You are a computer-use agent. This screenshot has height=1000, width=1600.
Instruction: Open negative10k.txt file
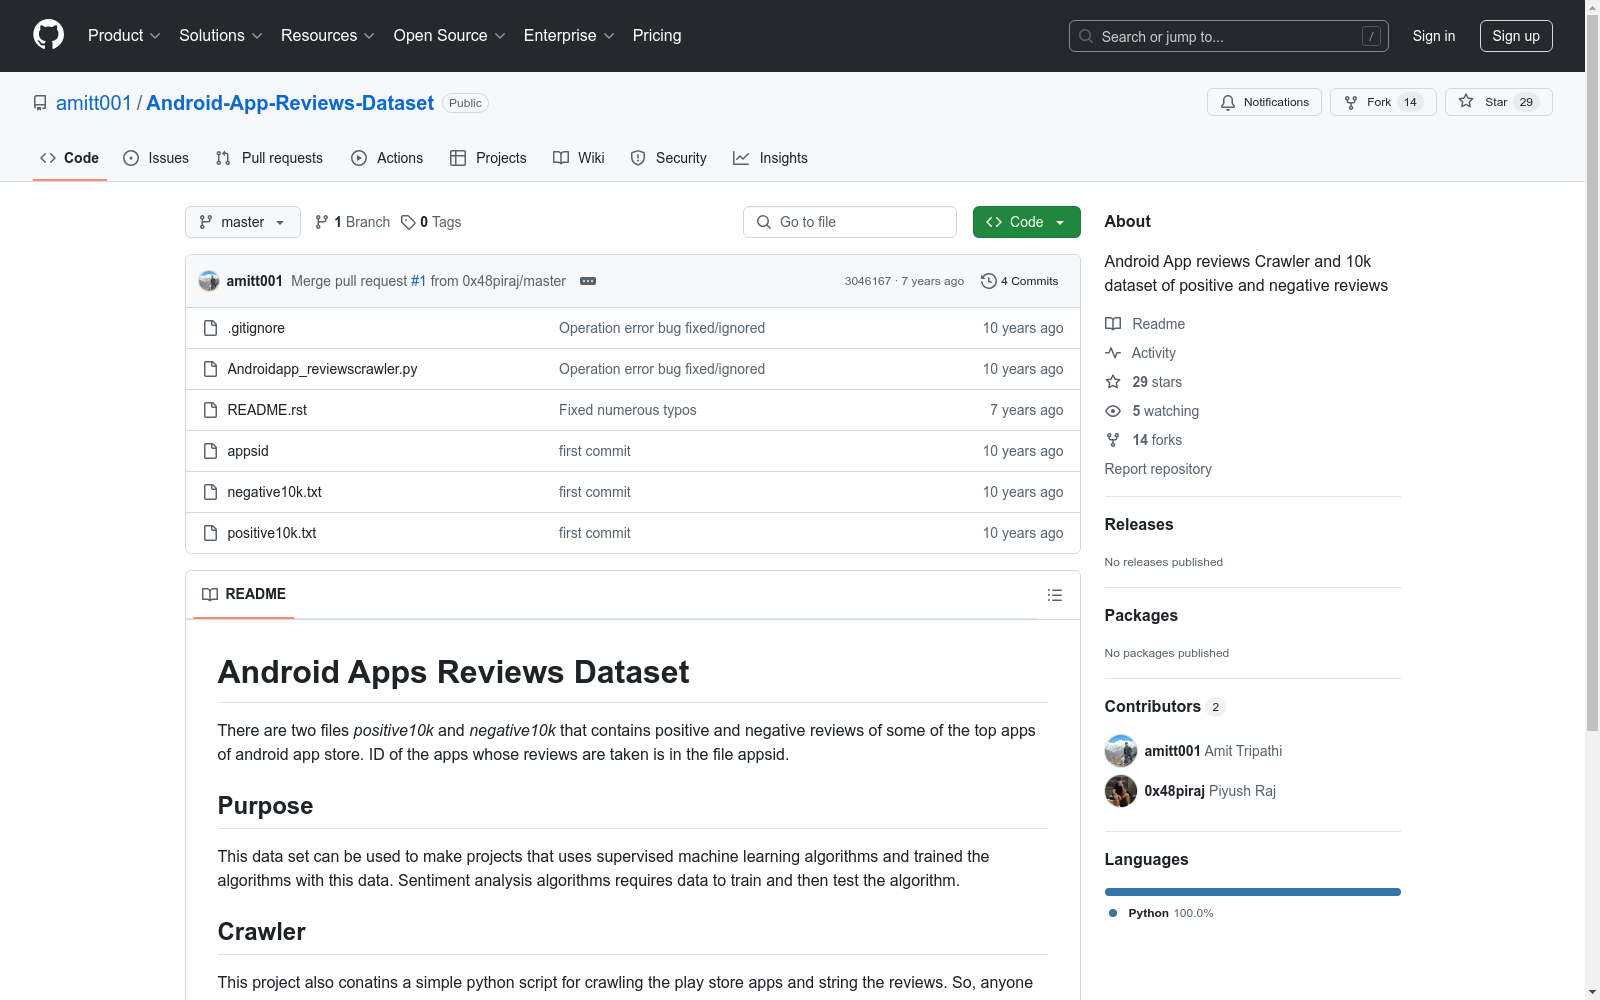pyautogui.click(x=274, y=492)
